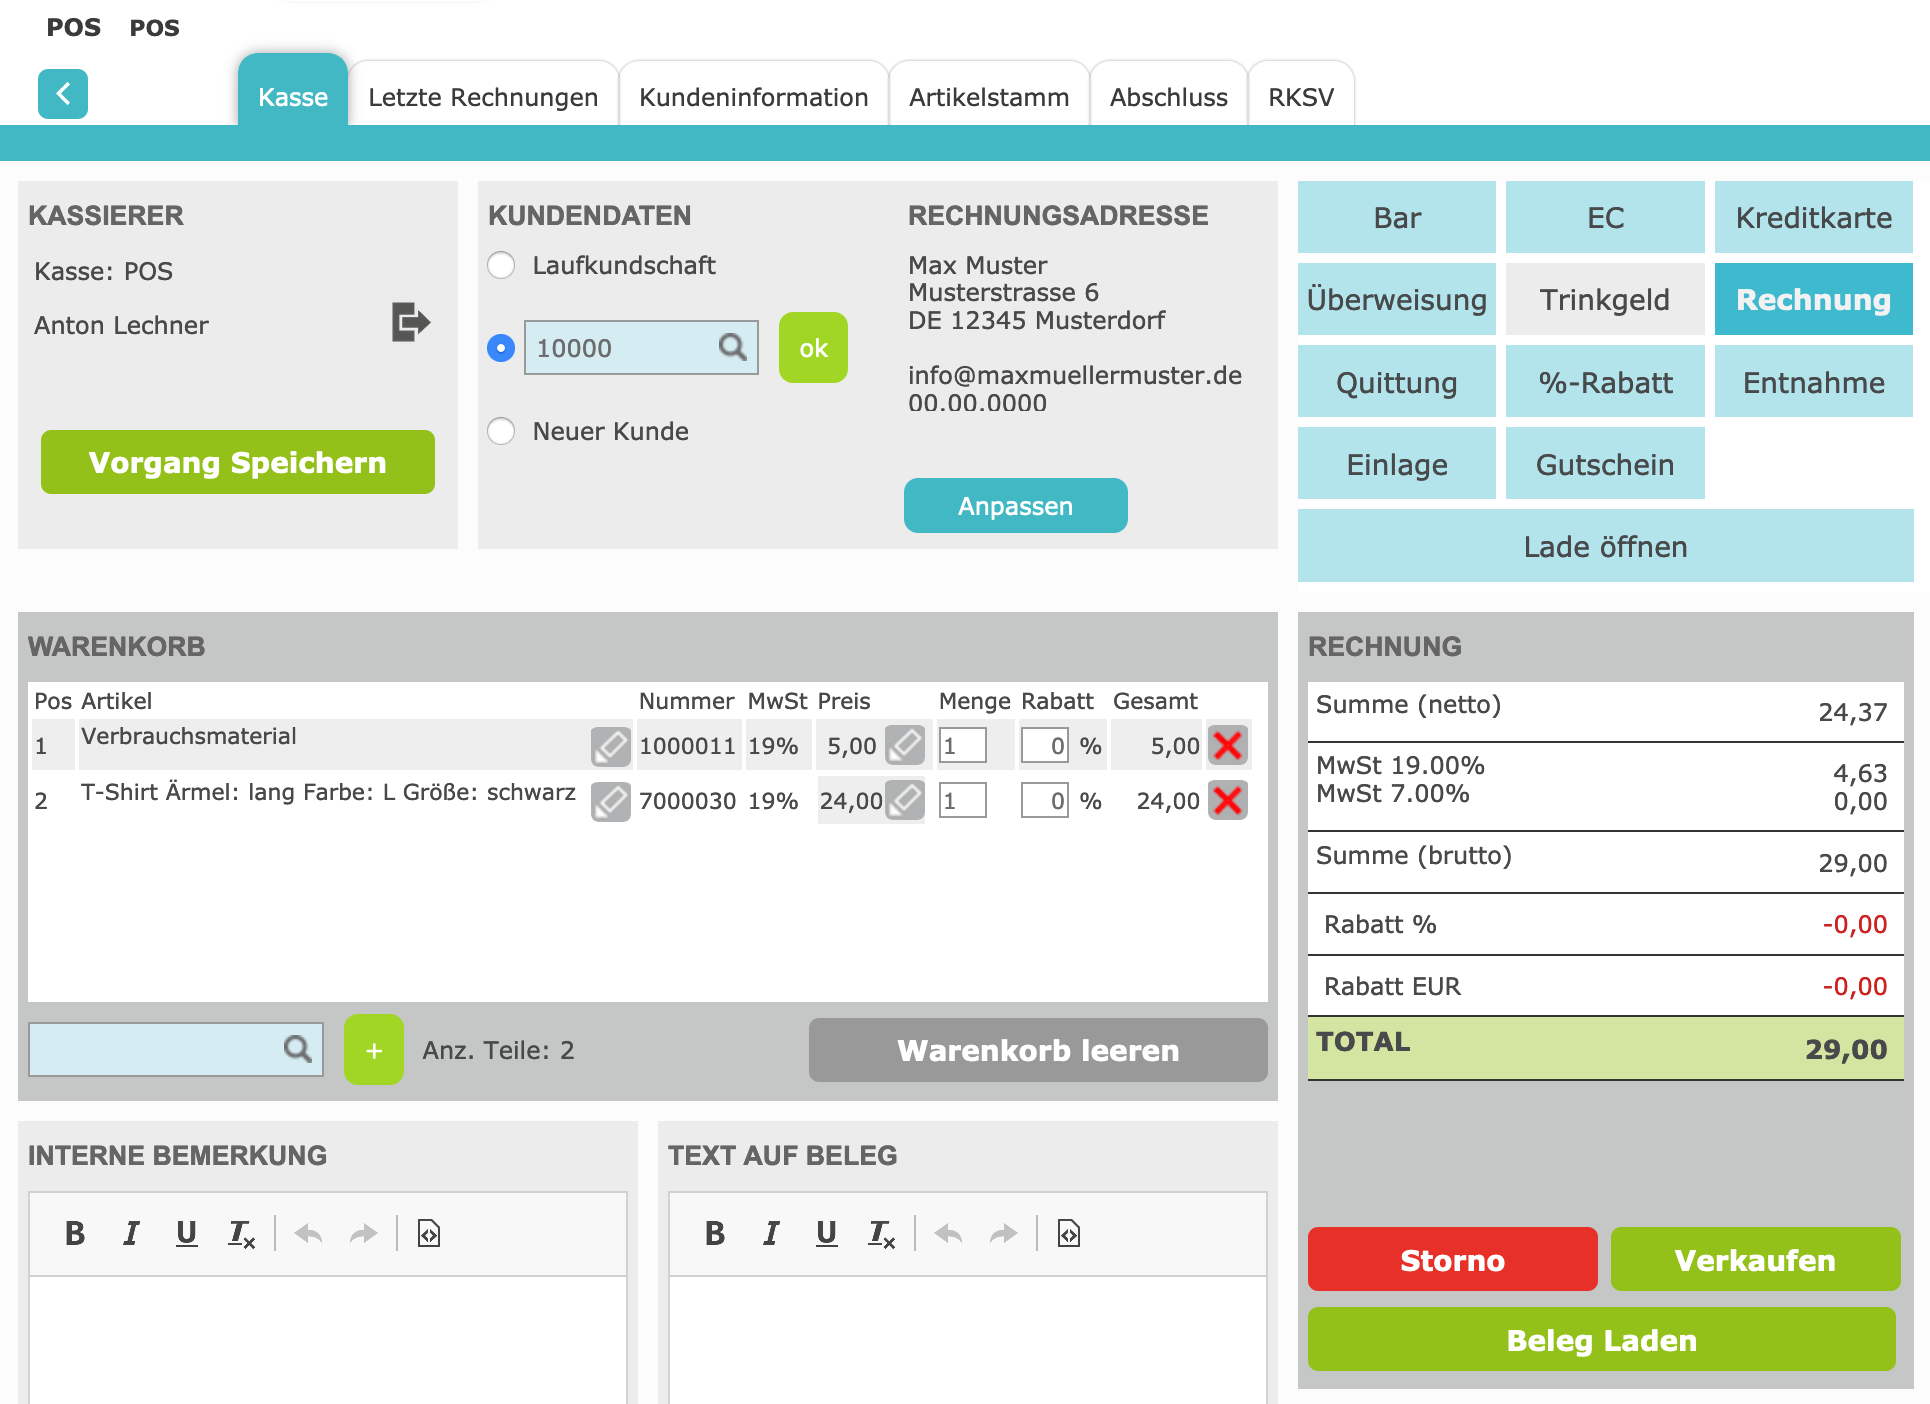The image size is (1930, 1404).
Task: Switch to the Letzte Rechnungen tab
Action: click(483, 97)
